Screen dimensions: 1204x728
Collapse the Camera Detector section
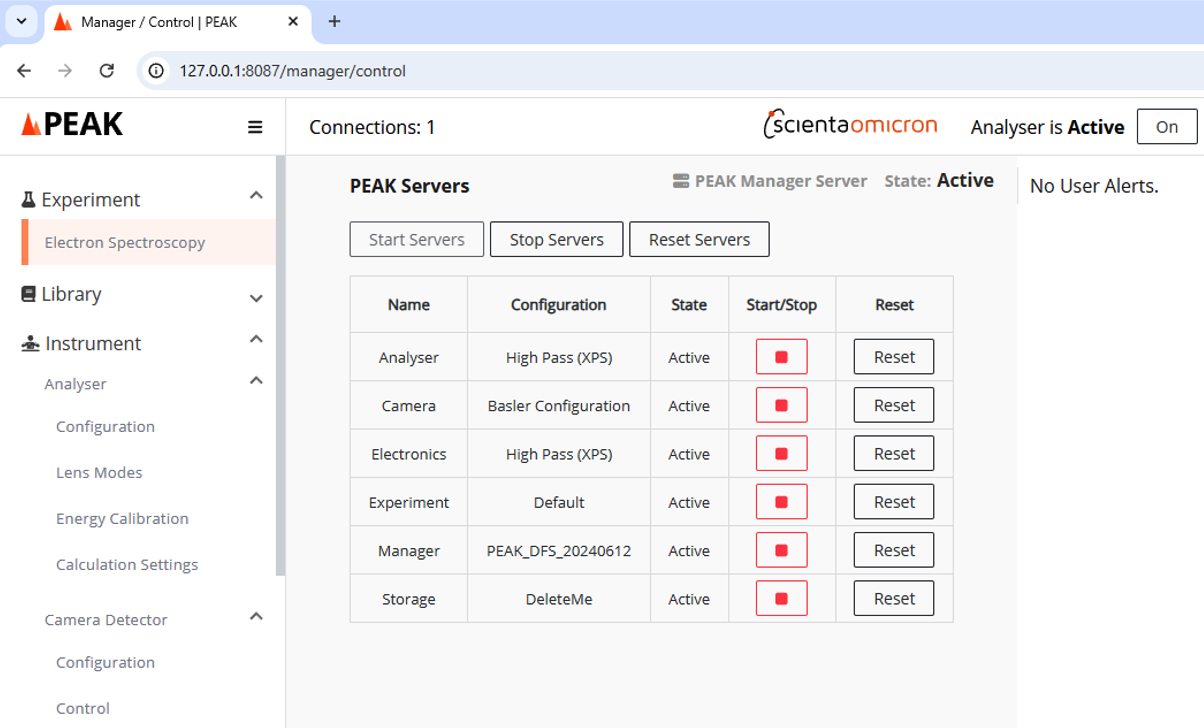tap(256, 617)
